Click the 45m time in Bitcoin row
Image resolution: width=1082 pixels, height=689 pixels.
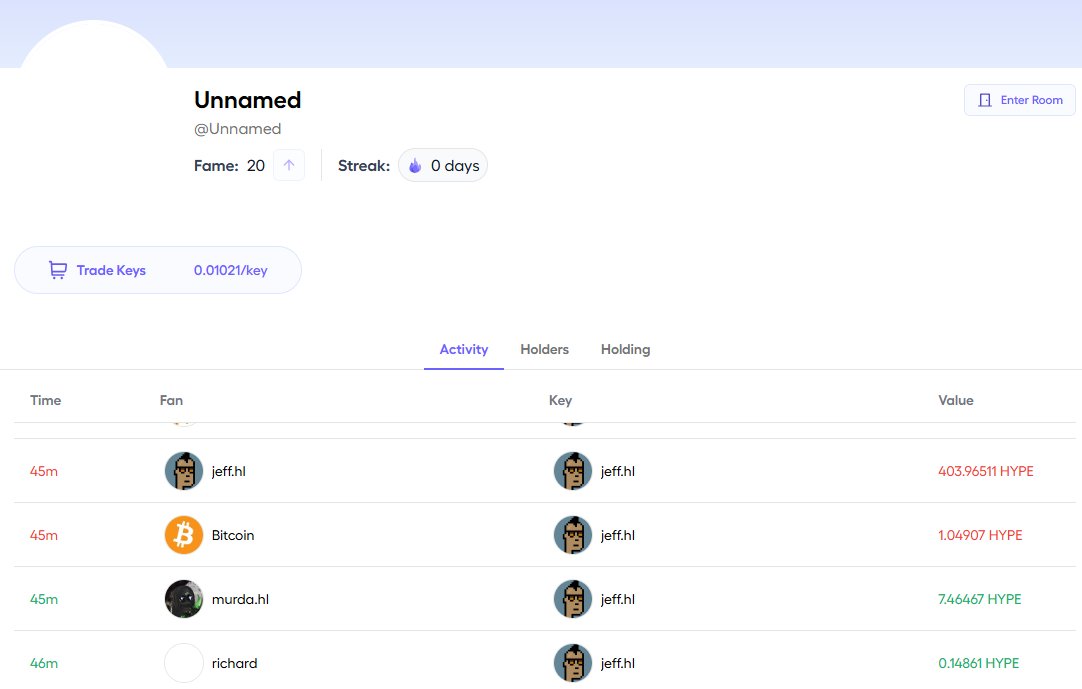[x=43, y=535]
